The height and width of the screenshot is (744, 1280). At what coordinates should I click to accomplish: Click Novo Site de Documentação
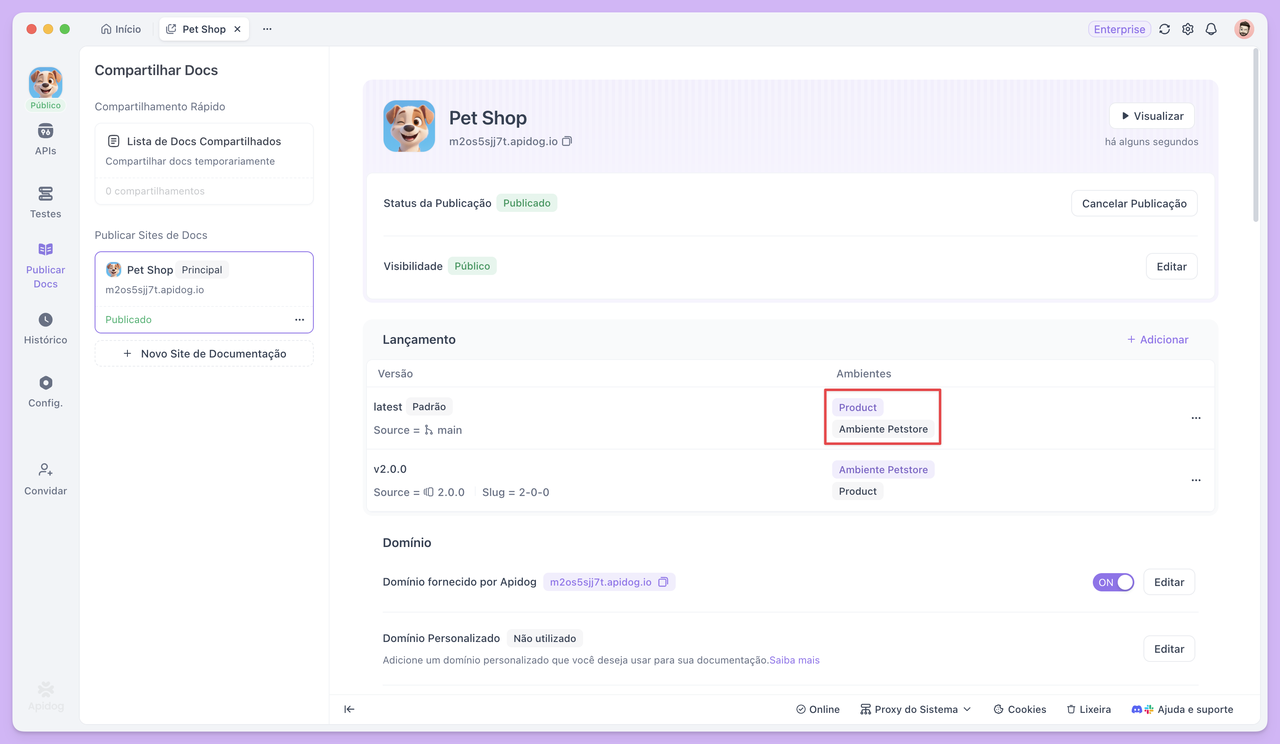pos(204,353)
